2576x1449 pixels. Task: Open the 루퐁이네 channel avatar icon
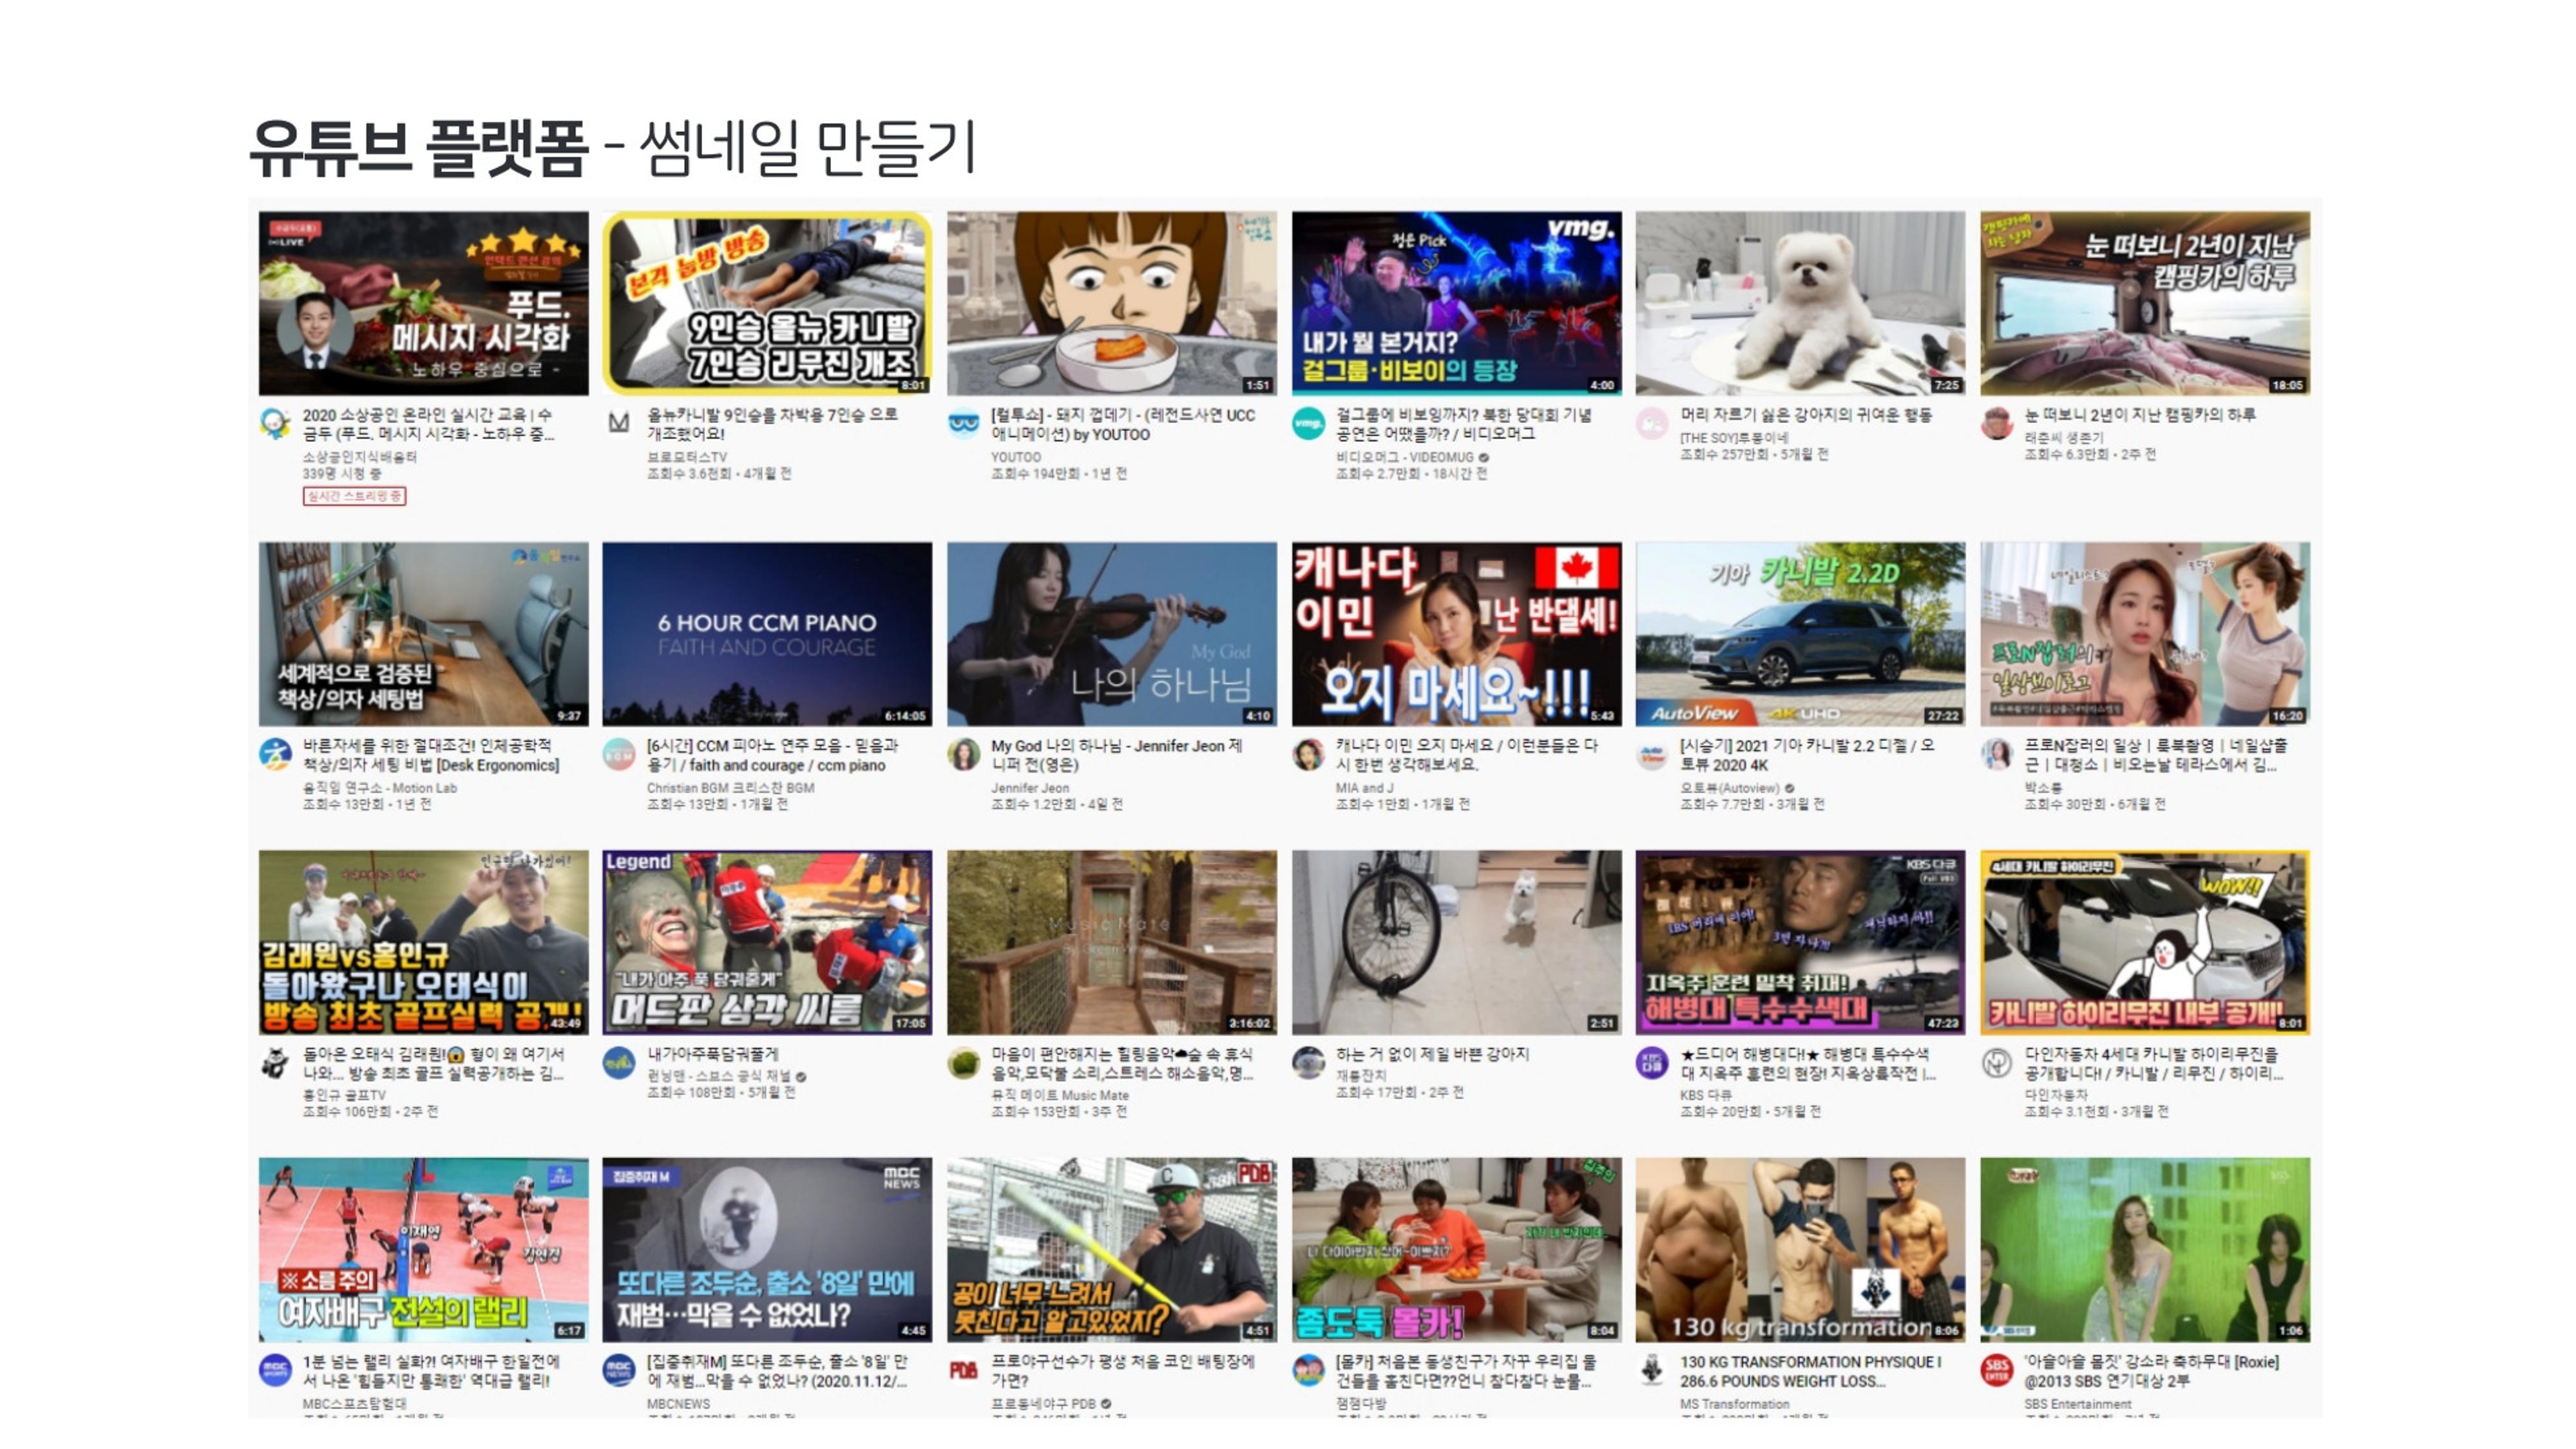pyautogui.click(x=1652, y=424)
